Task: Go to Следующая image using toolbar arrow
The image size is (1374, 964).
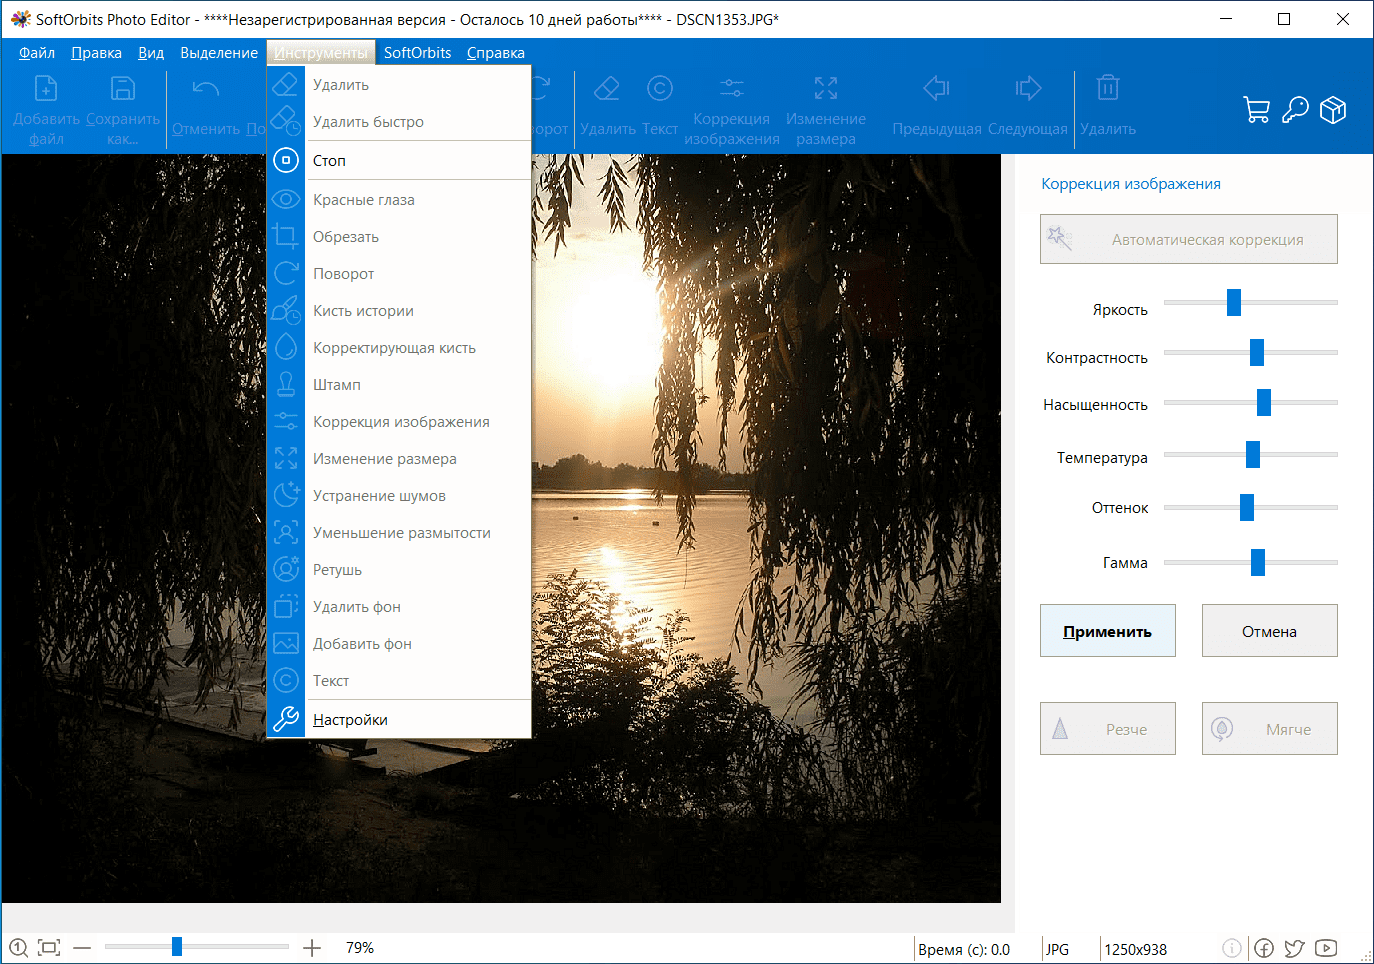Action: pyautogui.click(x=1028, y=89)
